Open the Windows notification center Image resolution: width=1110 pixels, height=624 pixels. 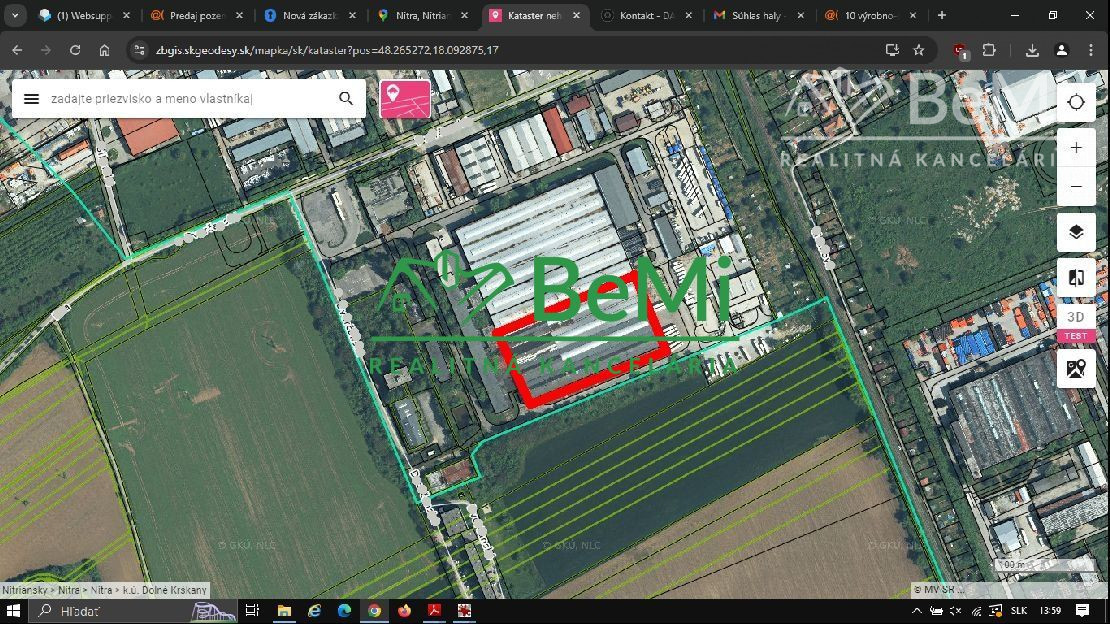pyautogui.click(x=1082, y=611)
